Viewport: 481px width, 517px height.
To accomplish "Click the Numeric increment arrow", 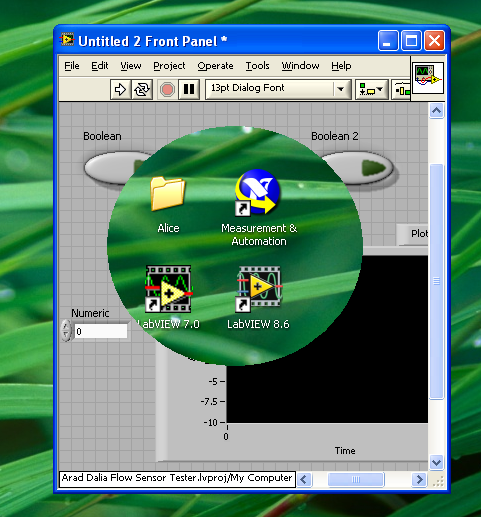I will tap(66, 326).
